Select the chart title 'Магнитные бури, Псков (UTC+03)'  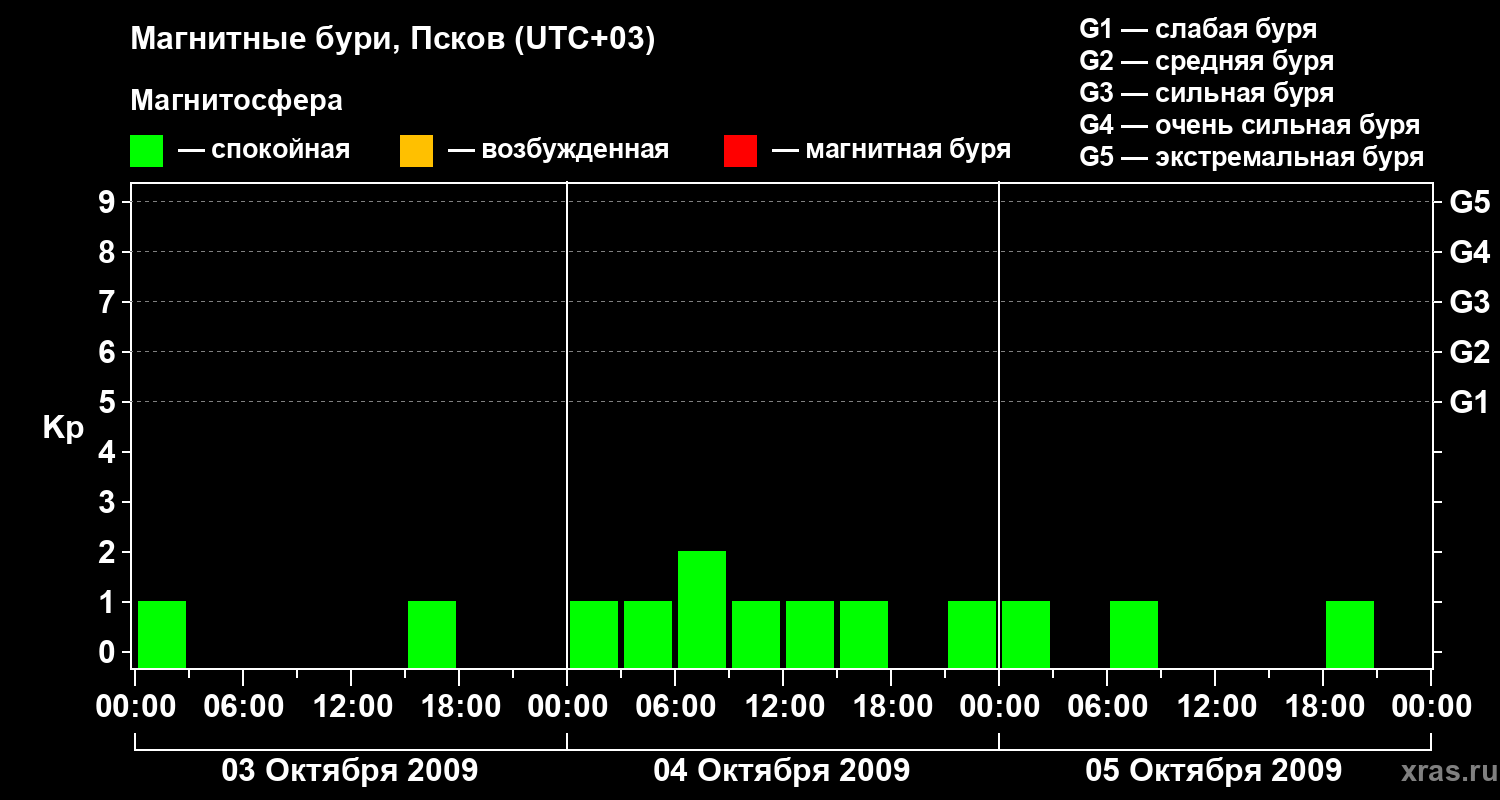[x=393, y=40]
